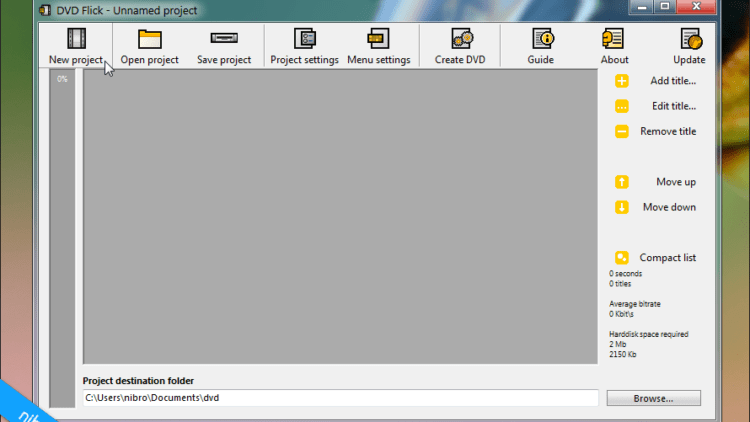Check for Update in the toolbar

pos(689,39)
